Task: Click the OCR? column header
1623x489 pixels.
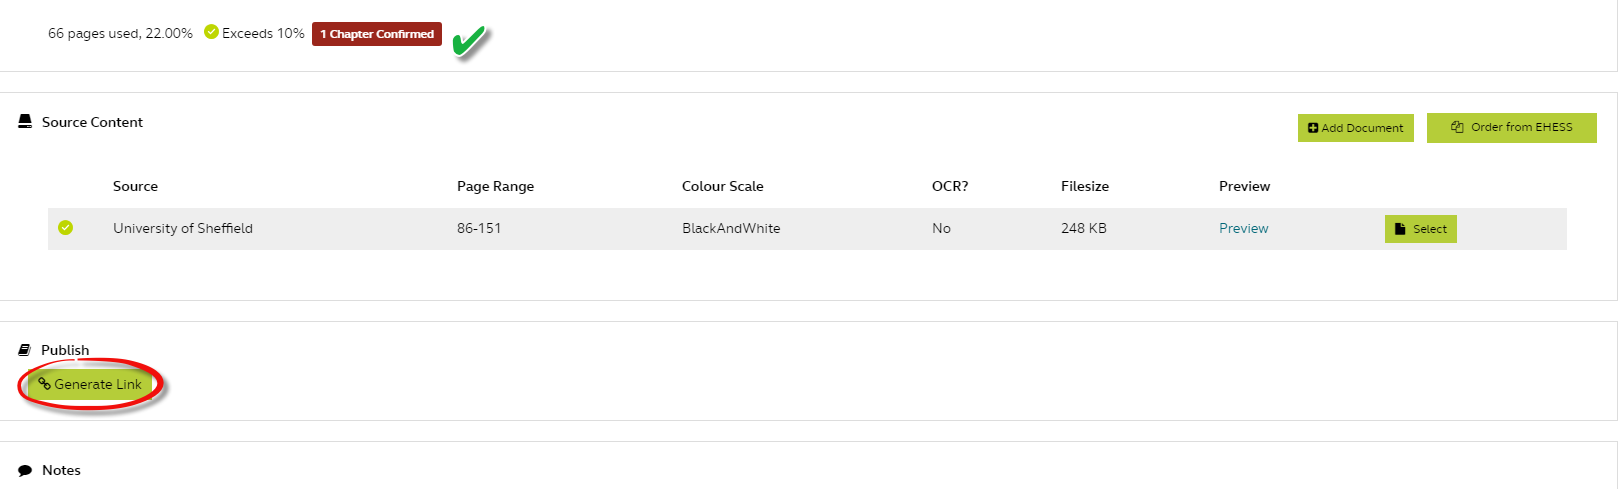Action: coord(950,186)
